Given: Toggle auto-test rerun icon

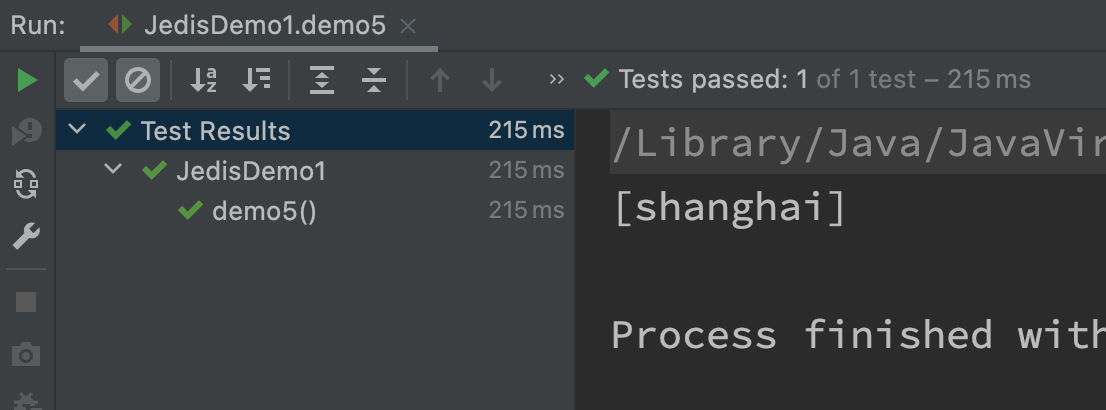Looking at the screenshot, I should (x=27, y=184).
